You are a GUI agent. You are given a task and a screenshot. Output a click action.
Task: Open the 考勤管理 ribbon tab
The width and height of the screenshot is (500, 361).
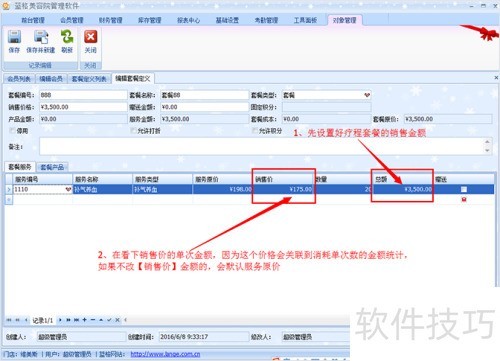(x=266, y=20)
